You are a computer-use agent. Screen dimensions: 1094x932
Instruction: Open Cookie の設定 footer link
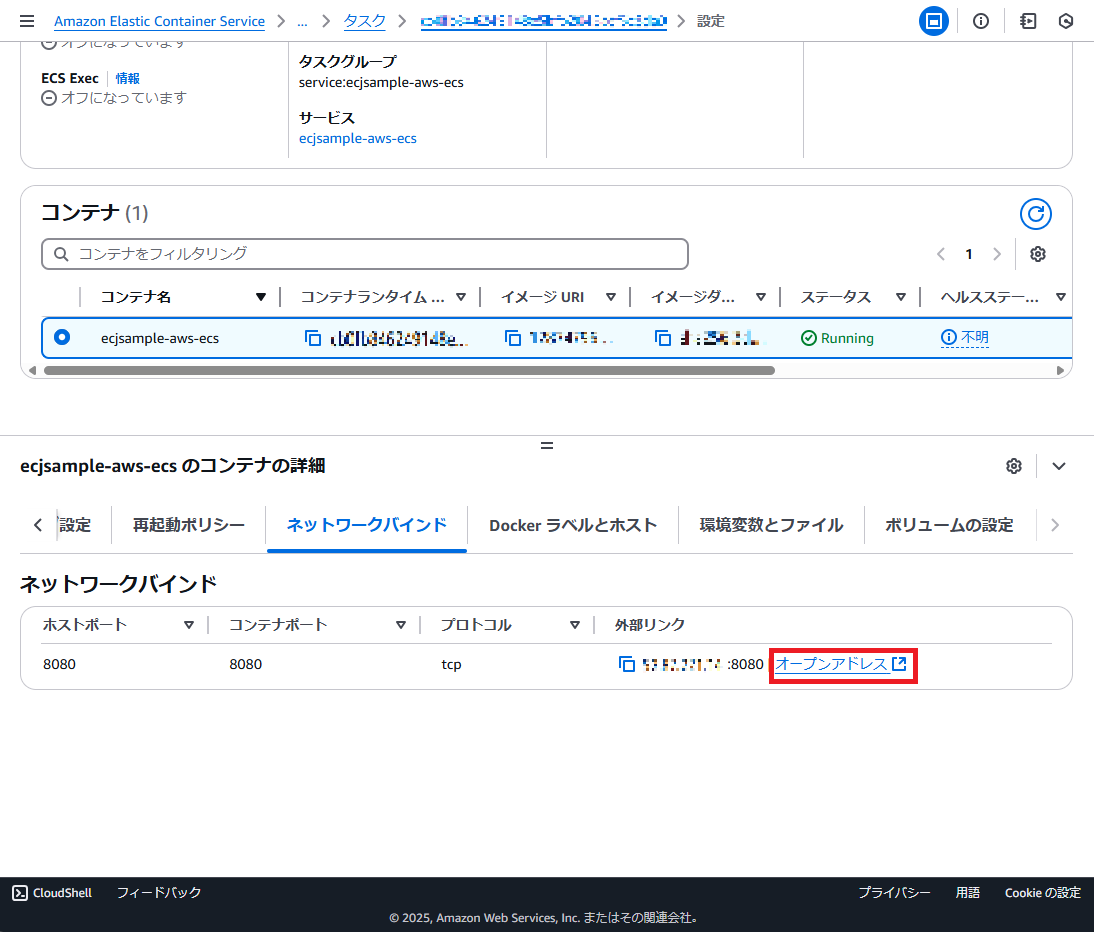tap(1042, 893)
